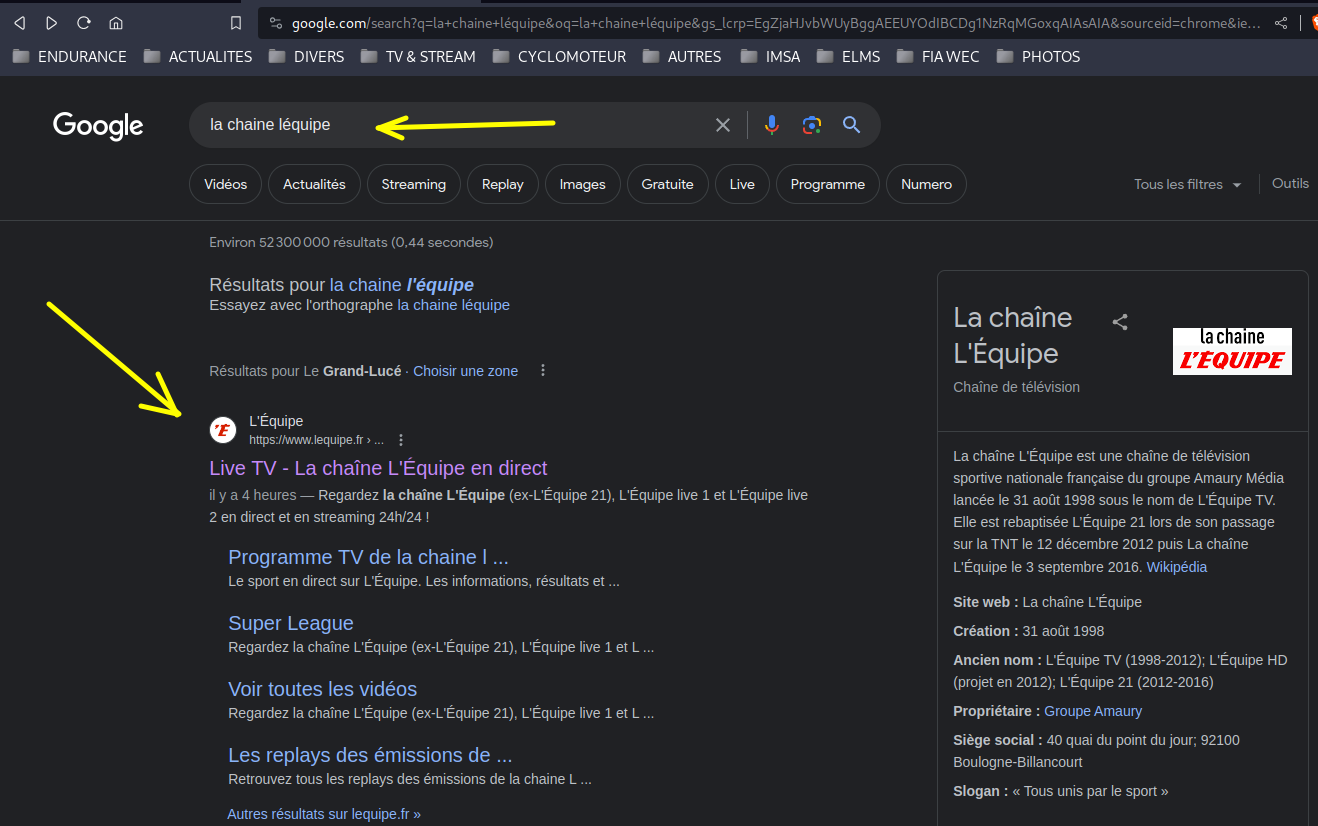Screen dimensions: 1318x826
Task: Expand the Tous les filtres dropdown
Action: (x=1188, y=184)
